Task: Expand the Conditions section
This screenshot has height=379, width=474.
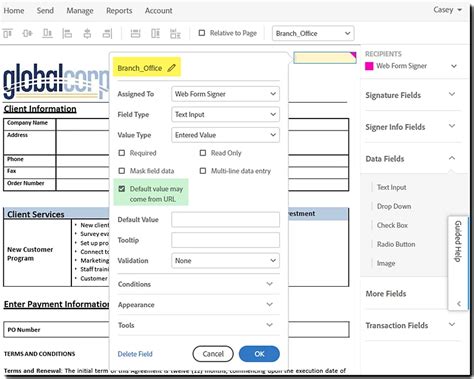Action: click(x=198, y=284)
